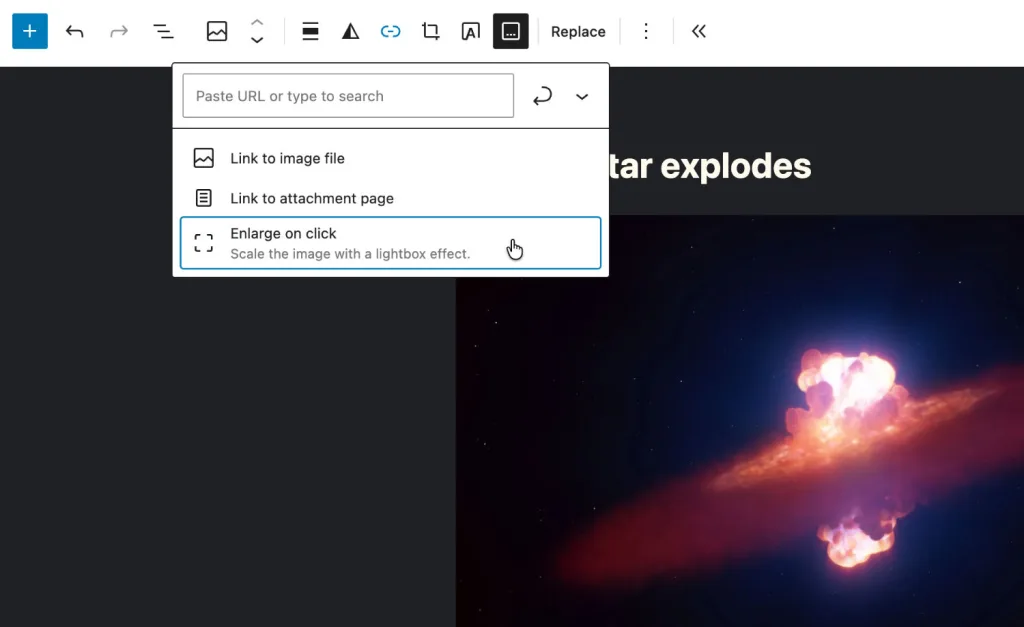Open the block inserter
1024x627 pixels.
click(x=29, y=31)
